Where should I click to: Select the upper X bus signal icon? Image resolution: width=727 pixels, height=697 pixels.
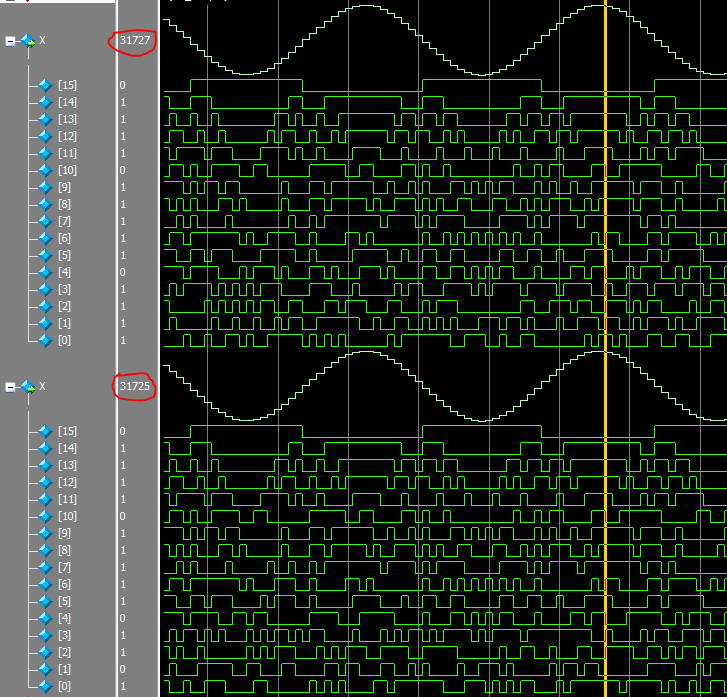28,41
